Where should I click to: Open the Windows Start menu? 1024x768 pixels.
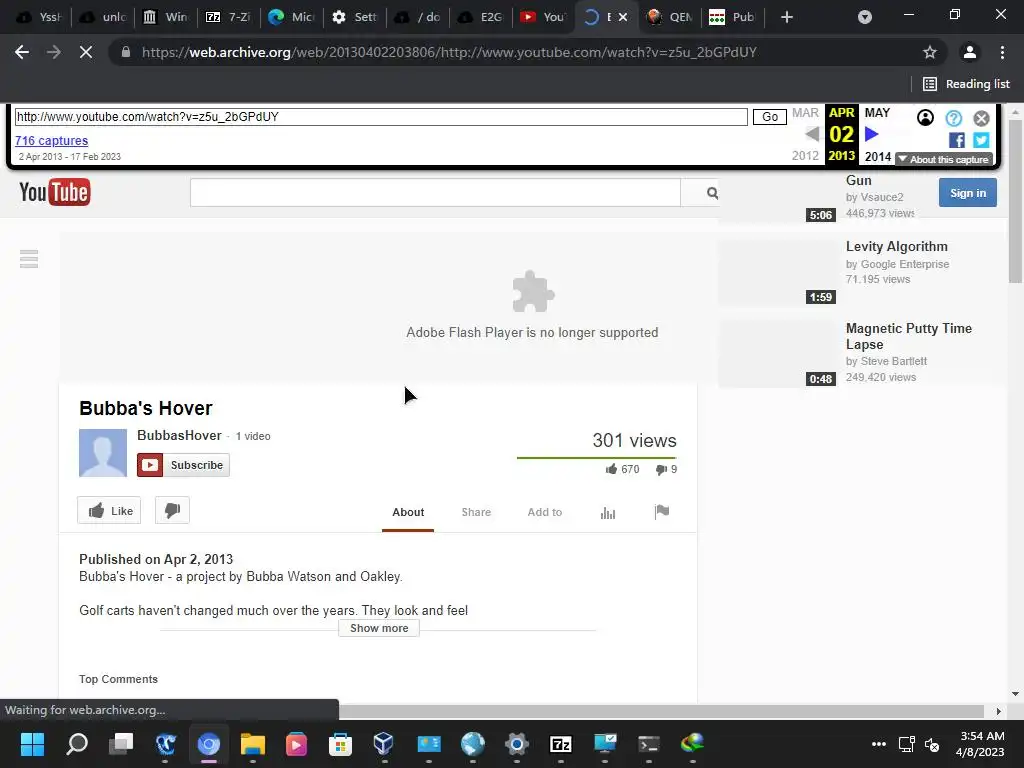tap(32, 743)
